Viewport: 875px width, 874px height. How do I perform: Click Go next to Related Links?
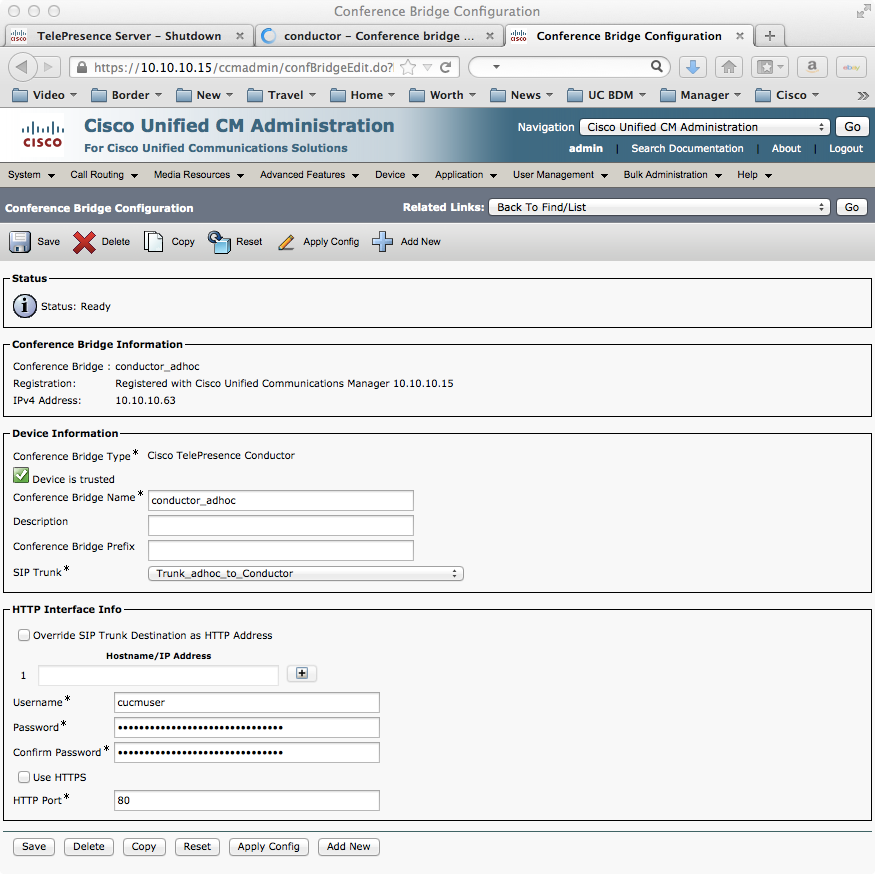(852, 207)
